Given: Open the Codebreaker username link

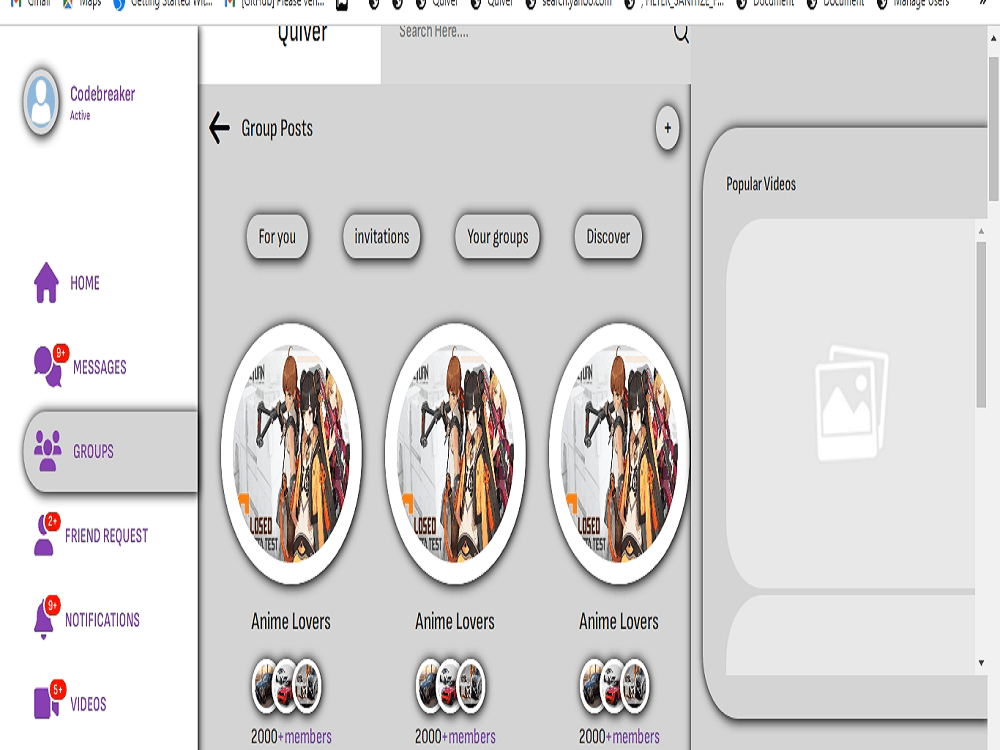Looking at the screenshot, I should click(x=102, y=94).
